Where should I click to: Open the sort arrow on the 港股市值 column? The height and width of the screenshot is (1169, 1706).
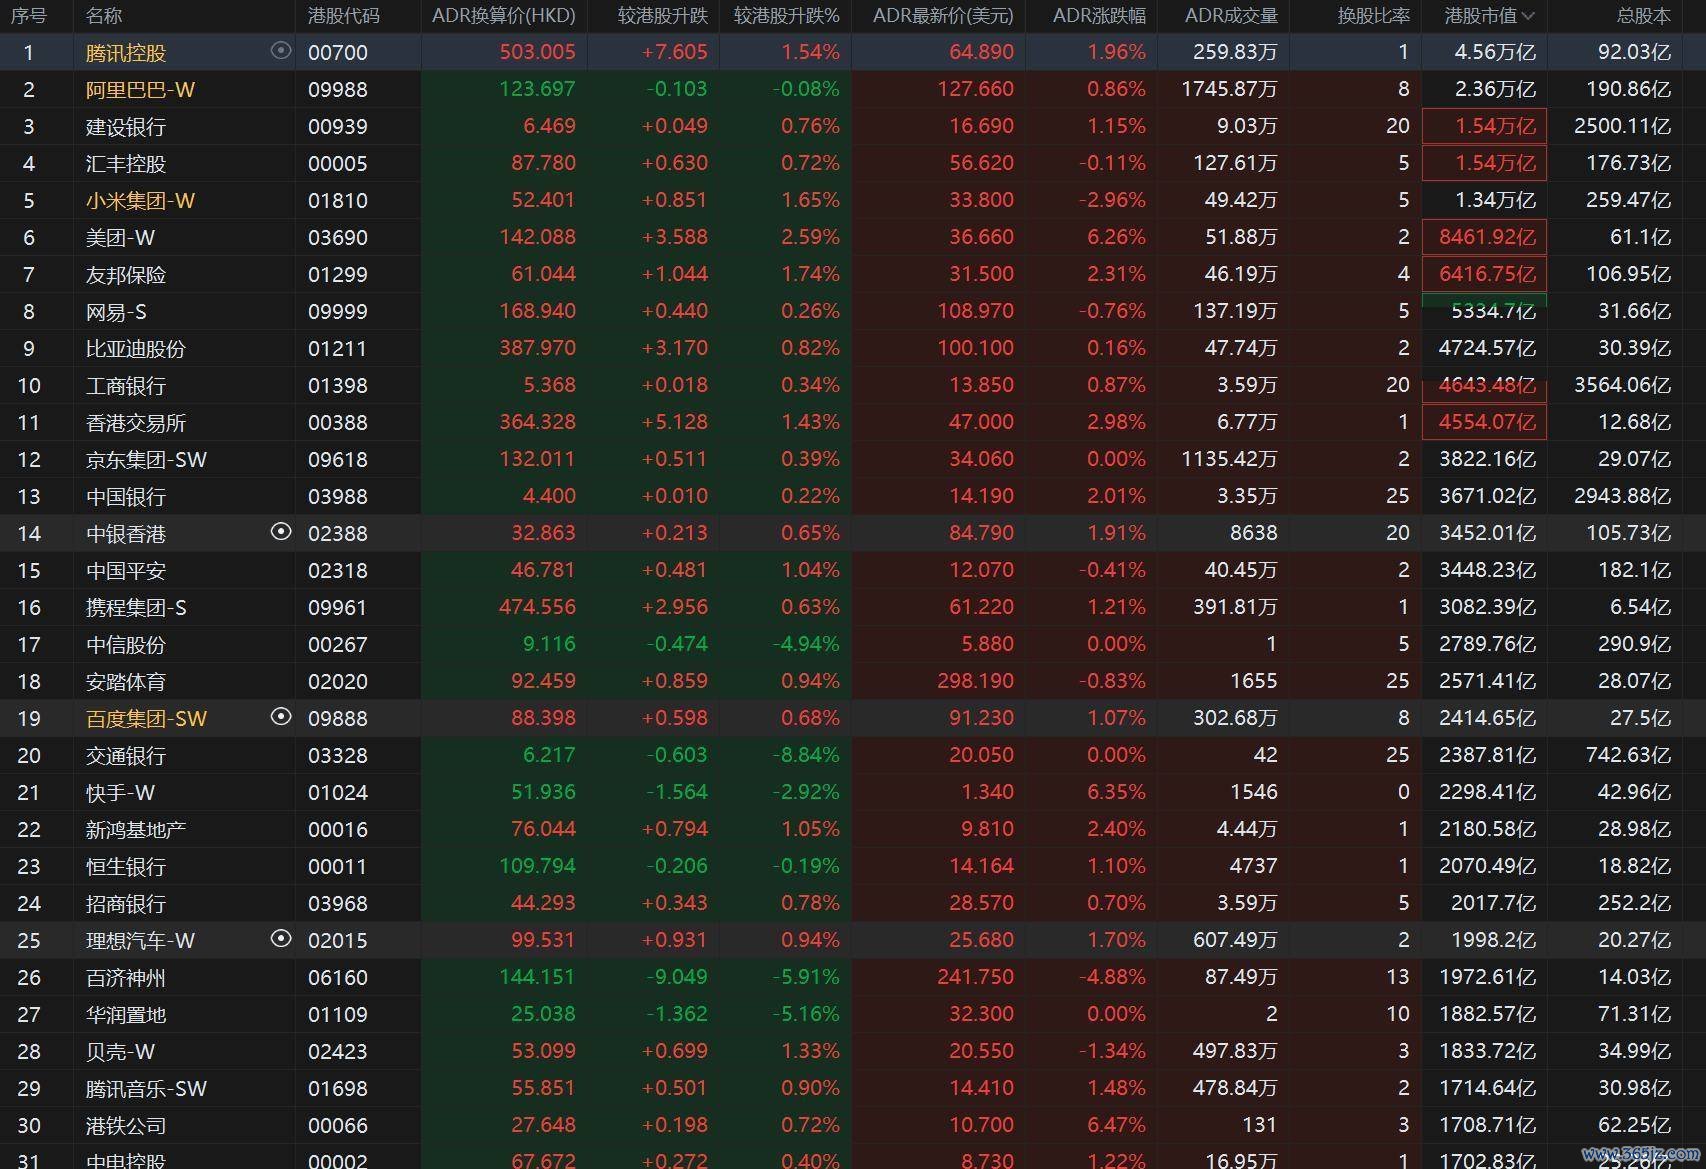click(x=1528, y=16)
